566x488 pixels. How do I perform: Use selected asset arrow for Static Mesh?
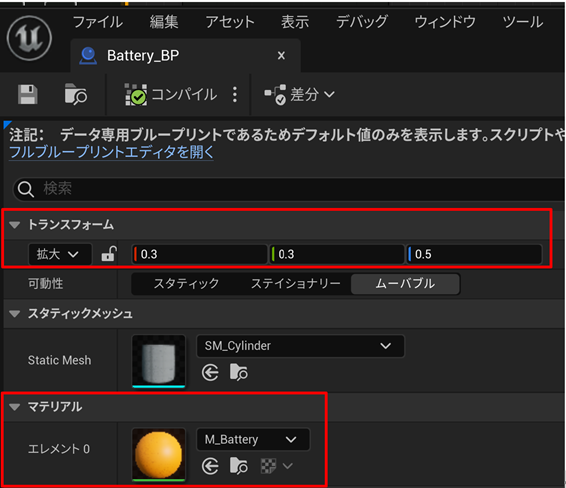tap(210, 372)
